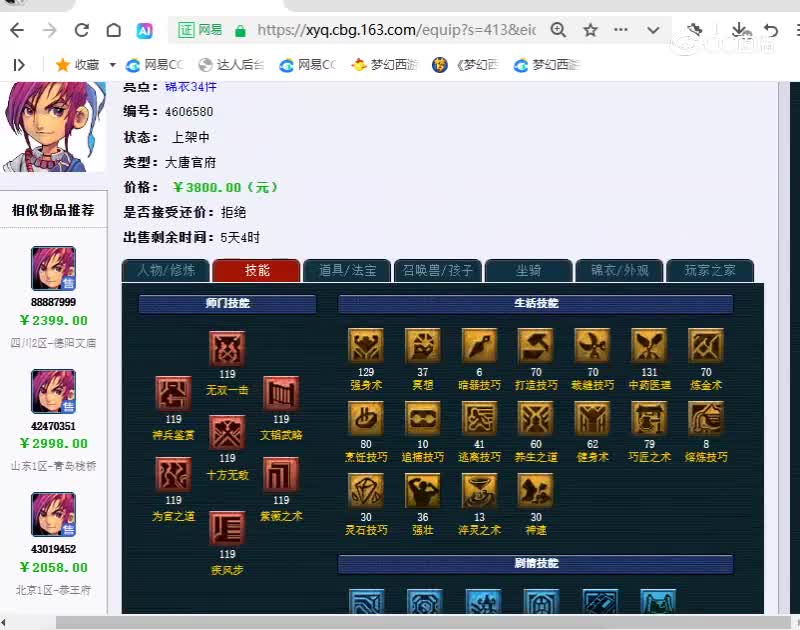
Task: Open the three-dot address bar menu
Action: coord(621,30)
